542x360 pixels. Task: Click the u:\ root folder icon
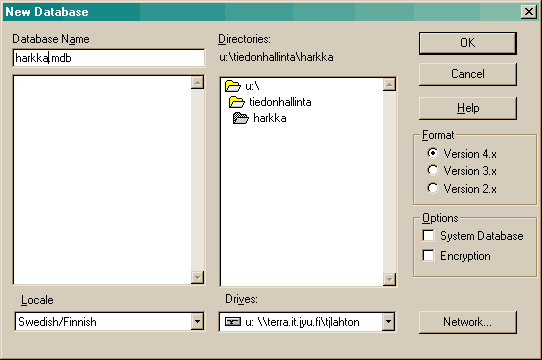[233, 85]
